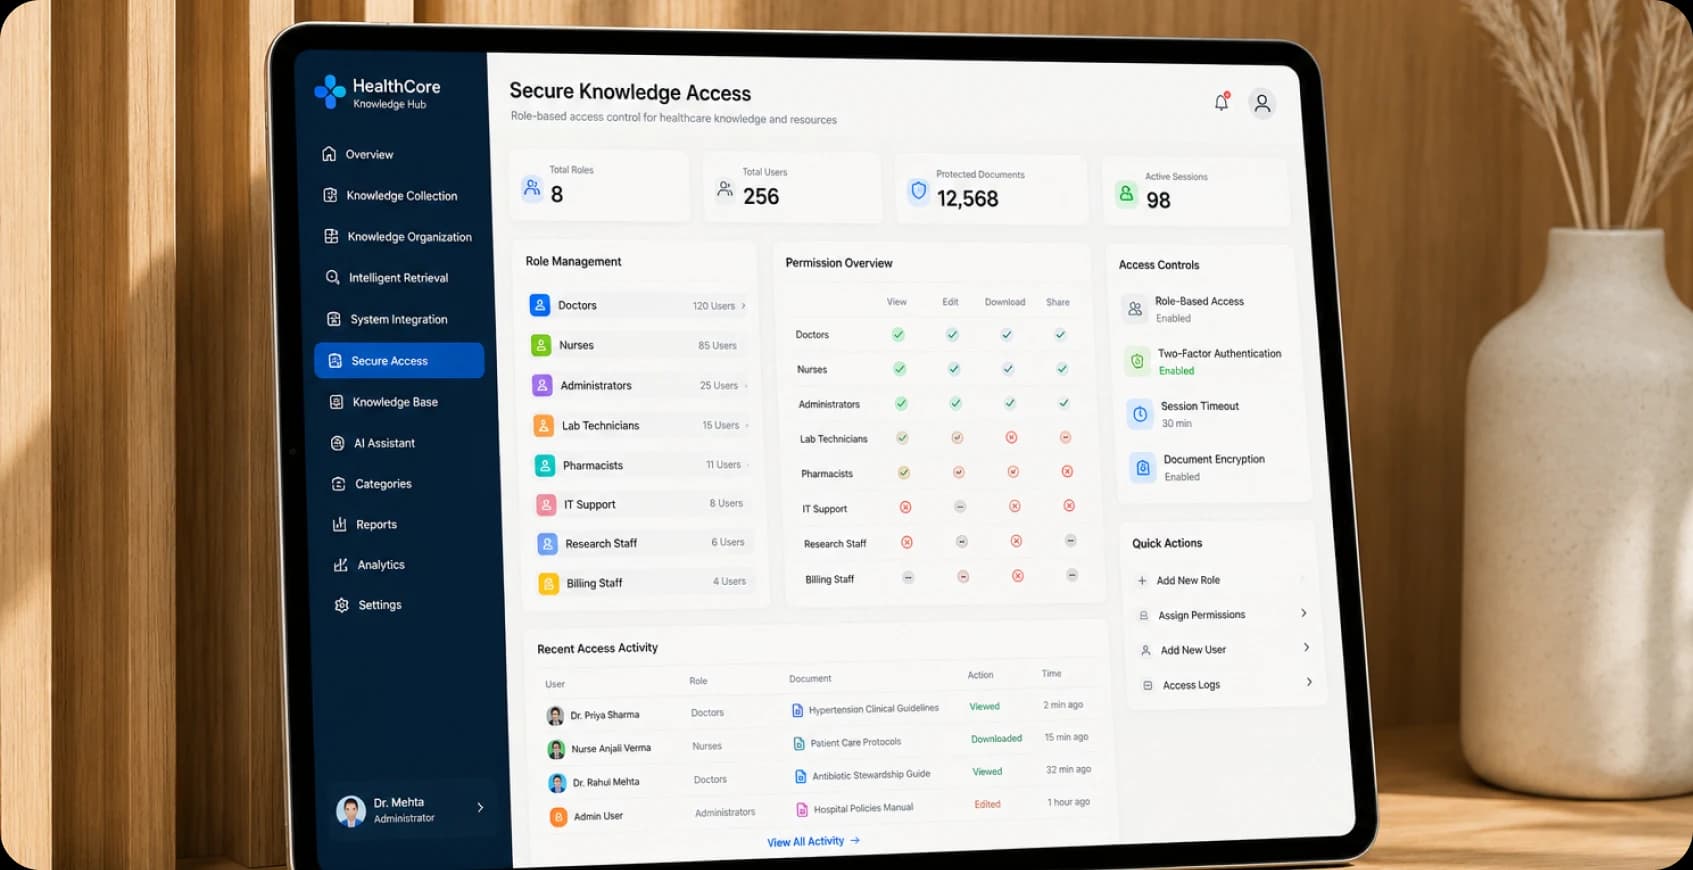Open Access Logs chevron arrow

point(1309,682)
